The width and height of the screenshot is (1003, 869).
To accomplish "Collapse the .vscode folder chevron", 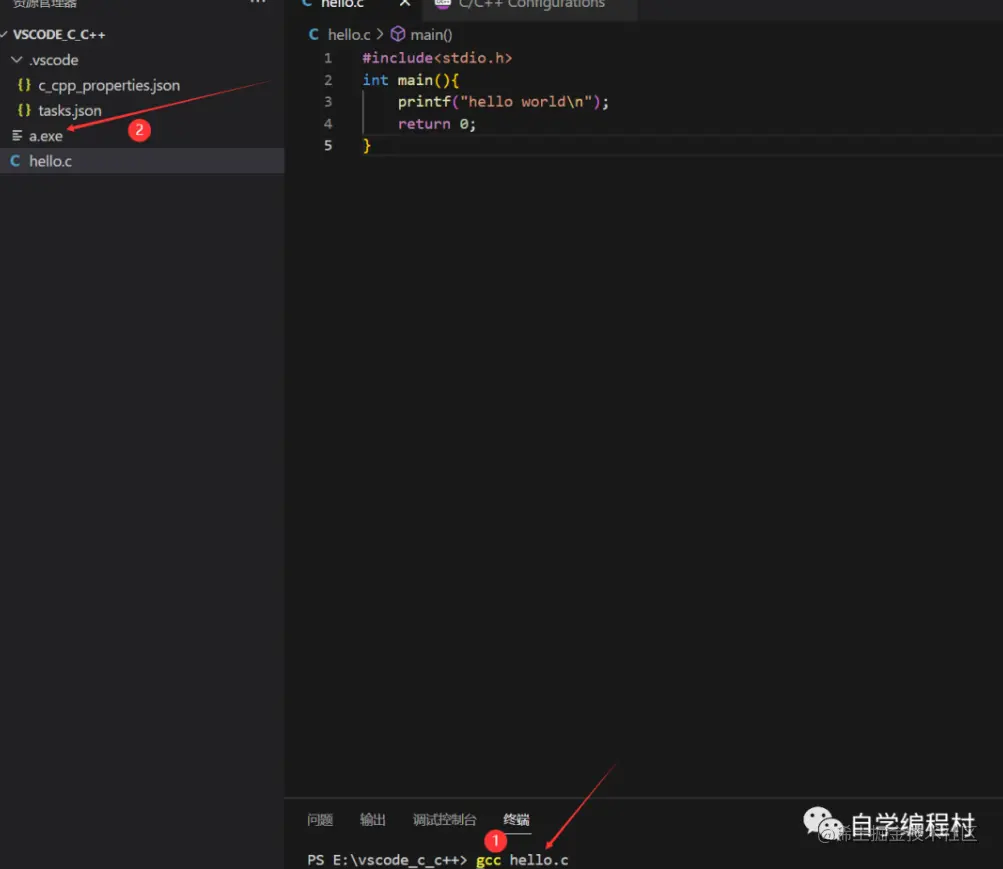I will click(17, 59).
